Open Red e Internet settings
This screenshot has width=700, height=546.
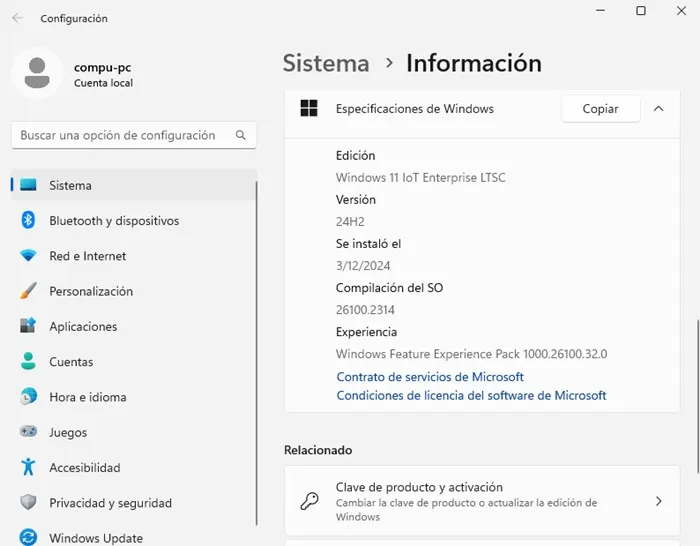pos(134,255)
